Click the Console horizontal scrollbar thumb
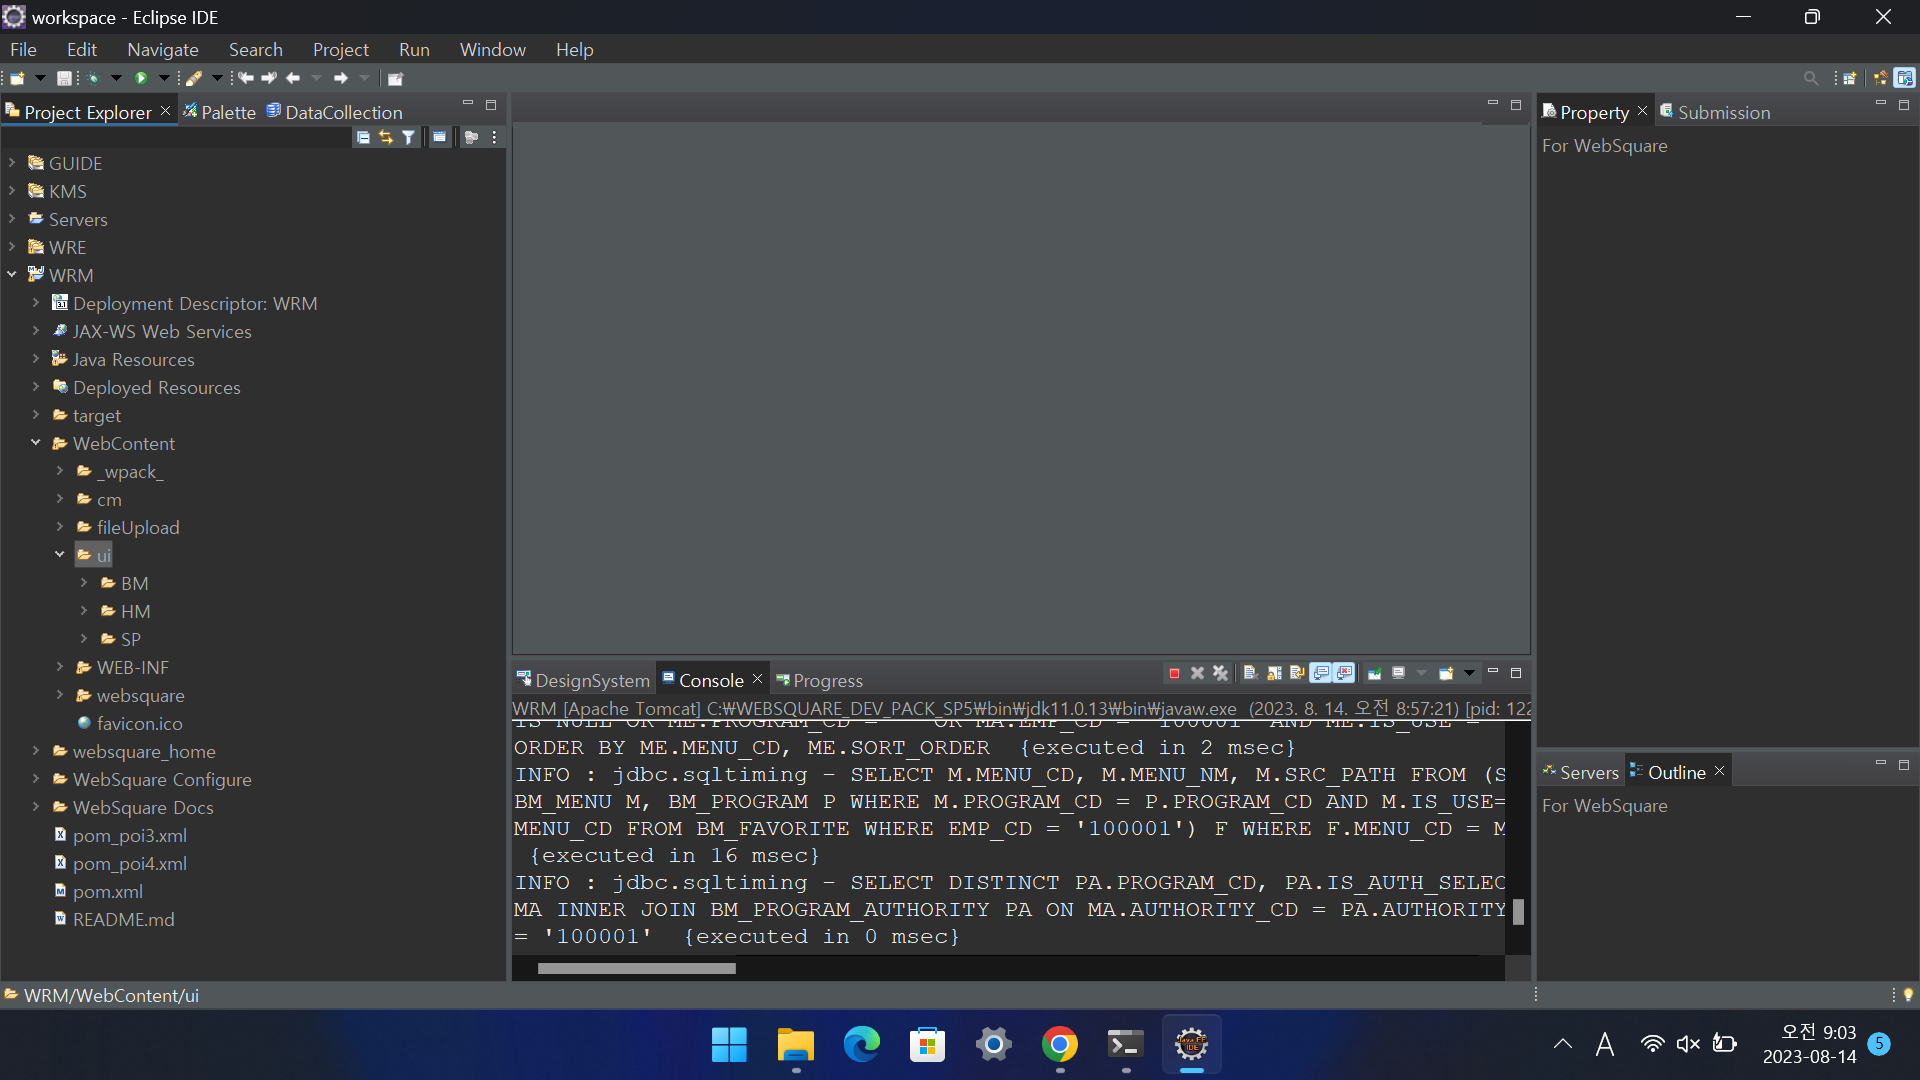 (636, 968)
